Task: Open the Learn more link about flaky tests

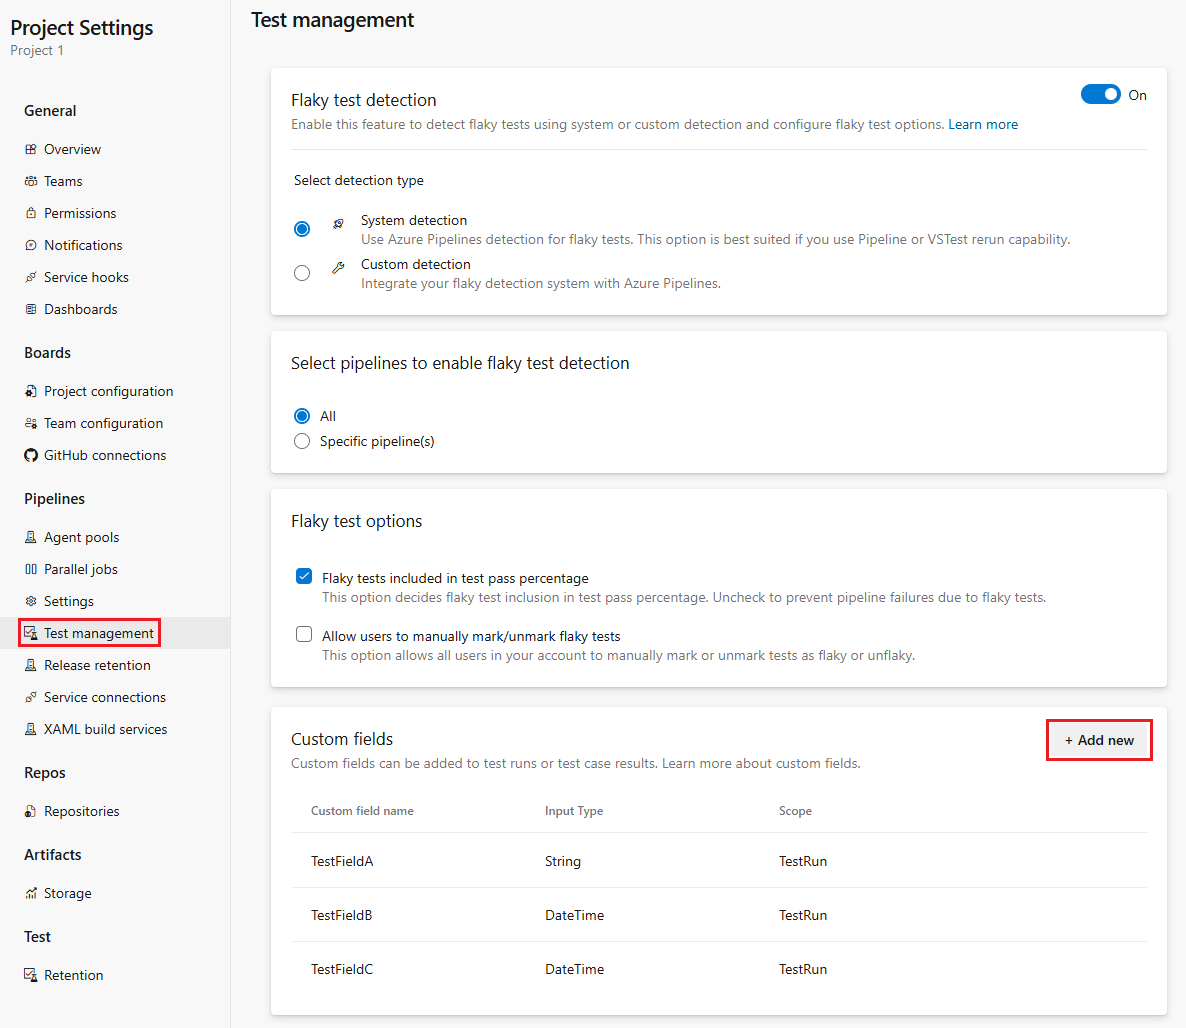Action: (x=983, y=124)
